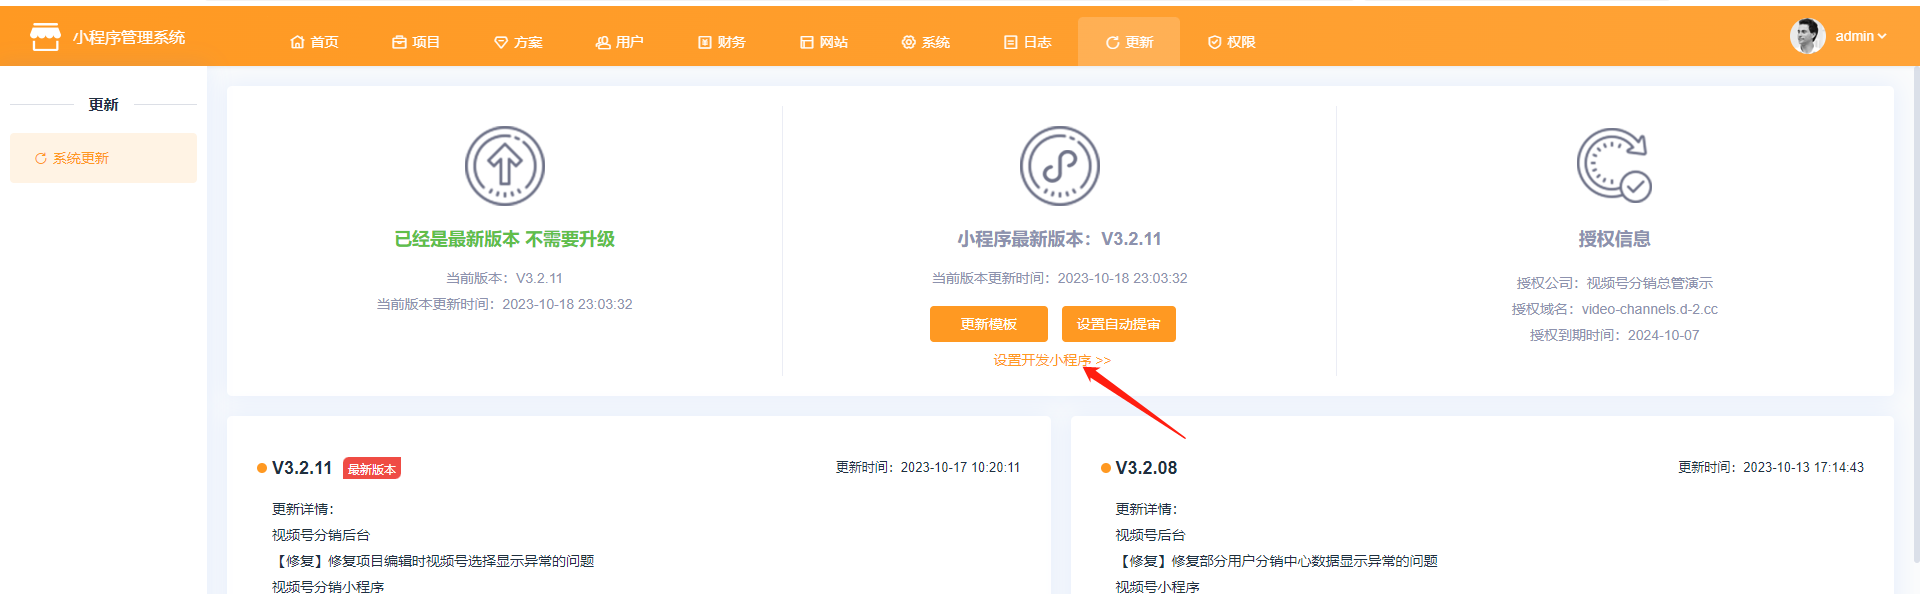Screen dimensions: 1920x594
Task: Click the admin avatar picture
Action: pos(1808,36)
